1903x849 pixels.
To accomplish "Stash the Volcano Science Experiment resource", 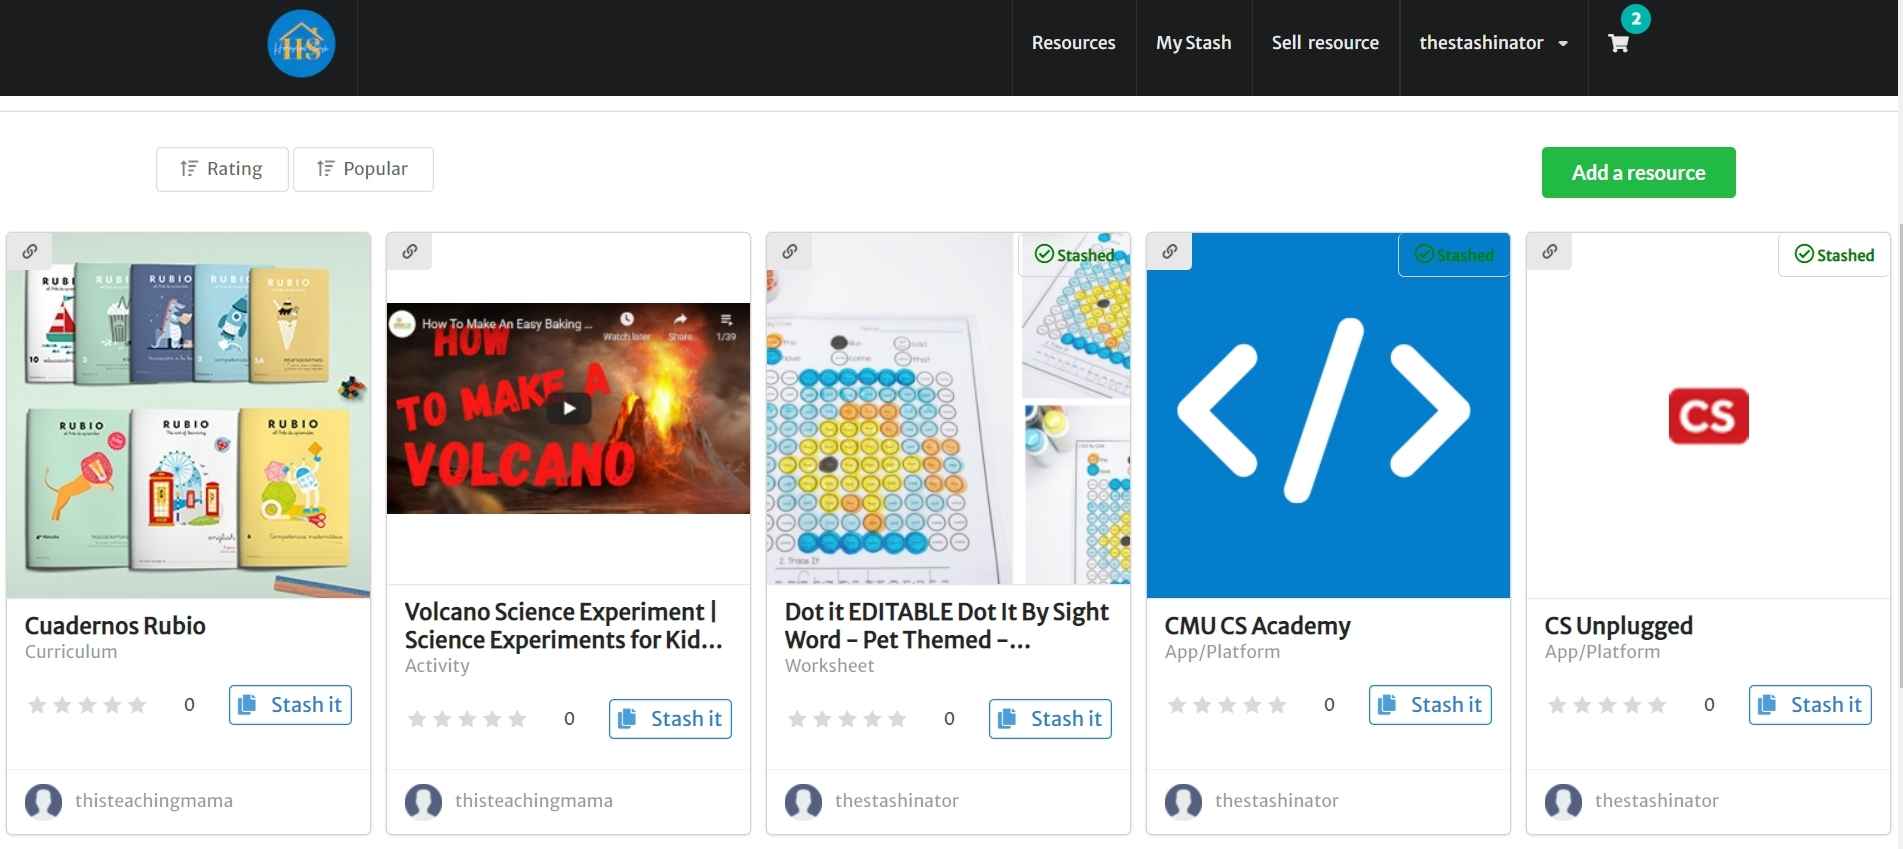I will click(670, 719).
